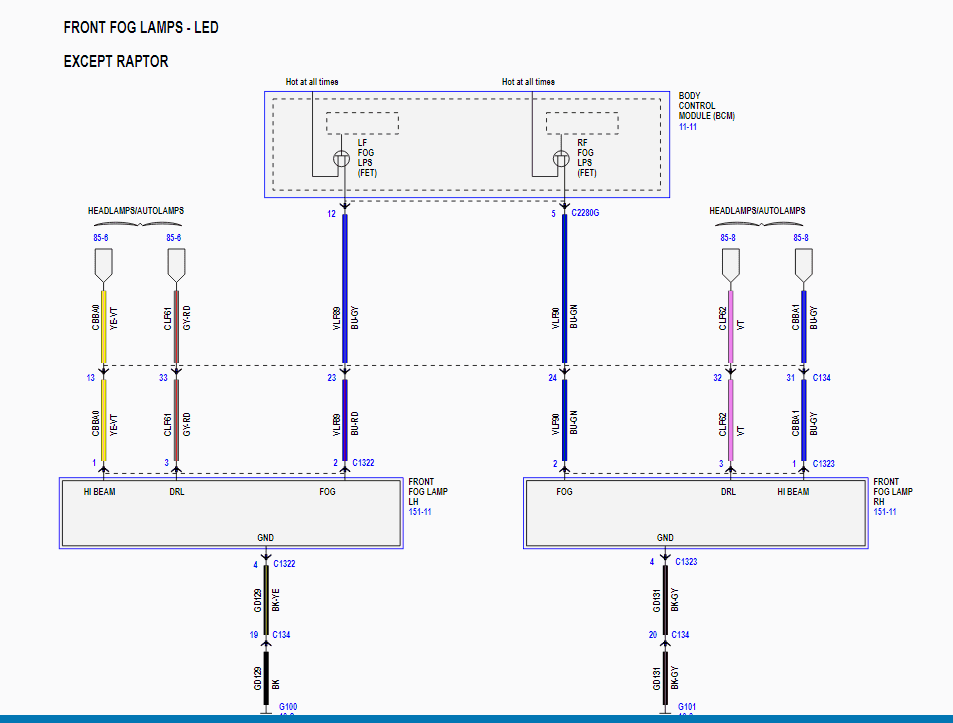This screenshot has height=723, width=953.
Task: Click the "FRONT FOG LAMPS - LED" title
Action: point(141,28)
